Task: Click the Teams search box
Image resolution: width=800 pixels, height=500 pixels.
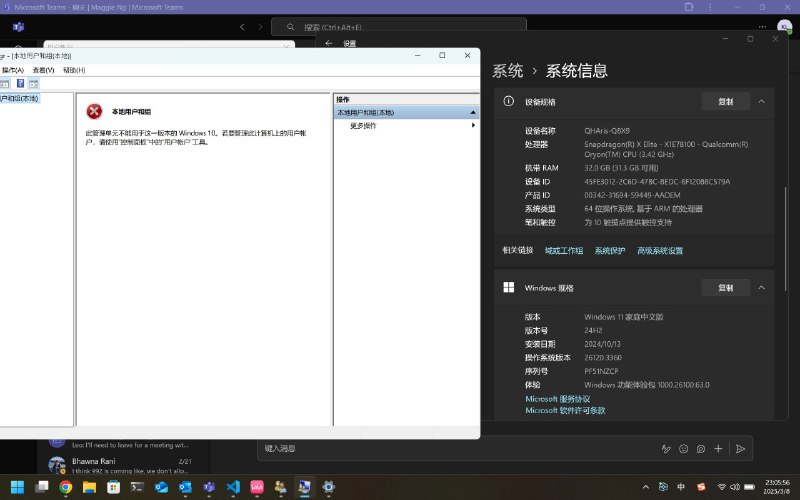Action: point(399,27)
